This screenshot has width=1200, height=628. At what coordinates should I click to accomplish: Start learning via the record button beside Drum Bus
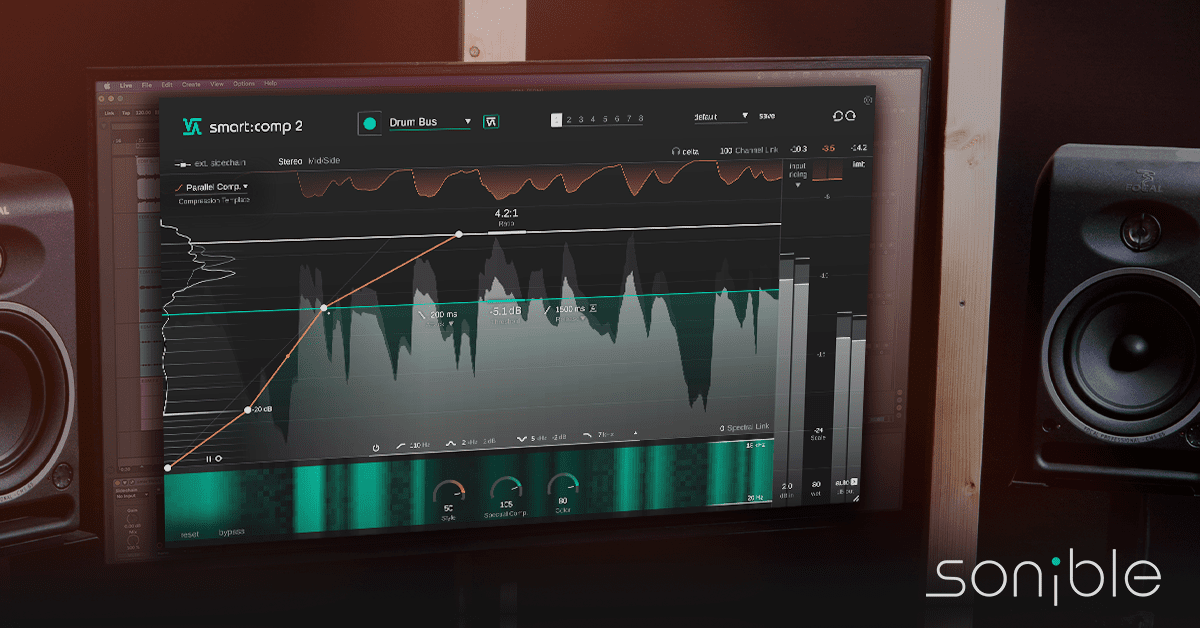click(x=370, y=120)
